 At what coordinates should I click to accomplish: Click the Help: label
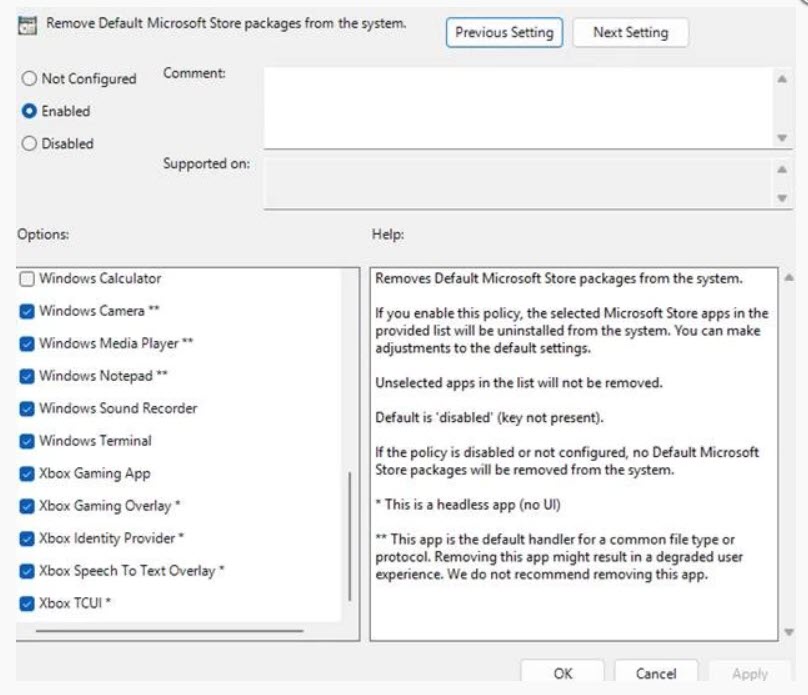pos(388,234)
